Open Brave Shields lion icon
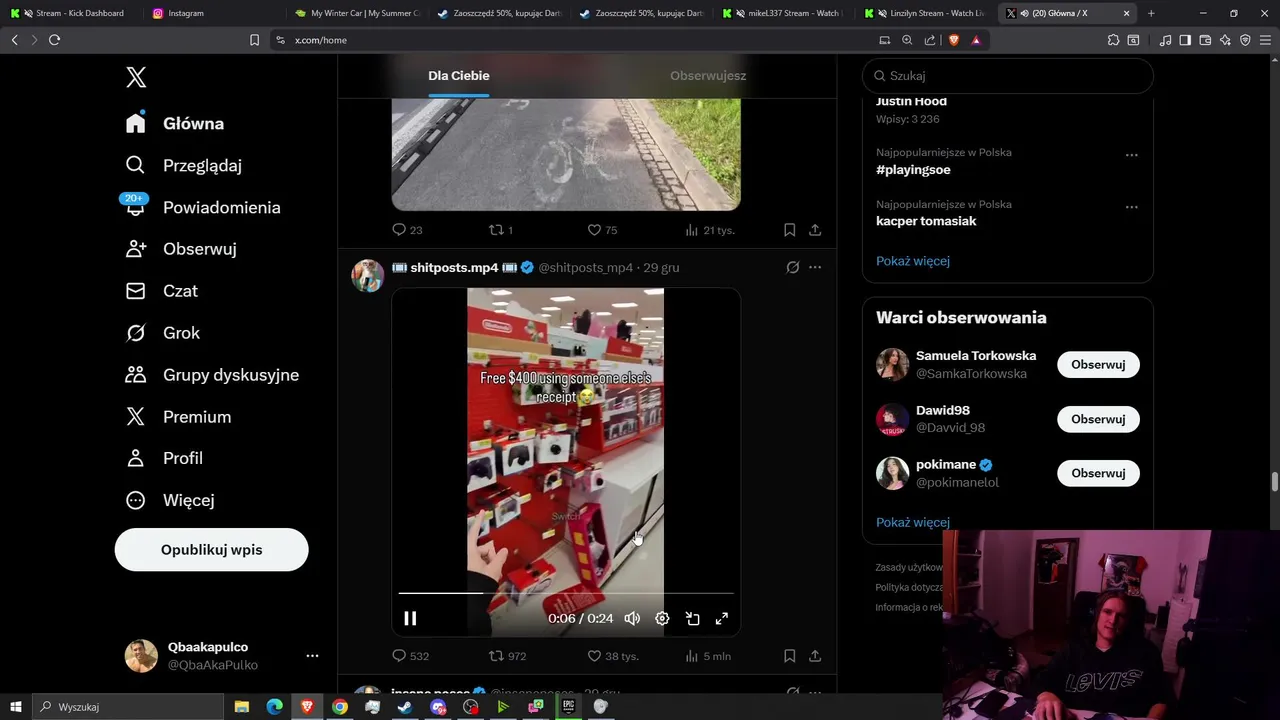Screen dimensions: 1280x720 point(953,40)
